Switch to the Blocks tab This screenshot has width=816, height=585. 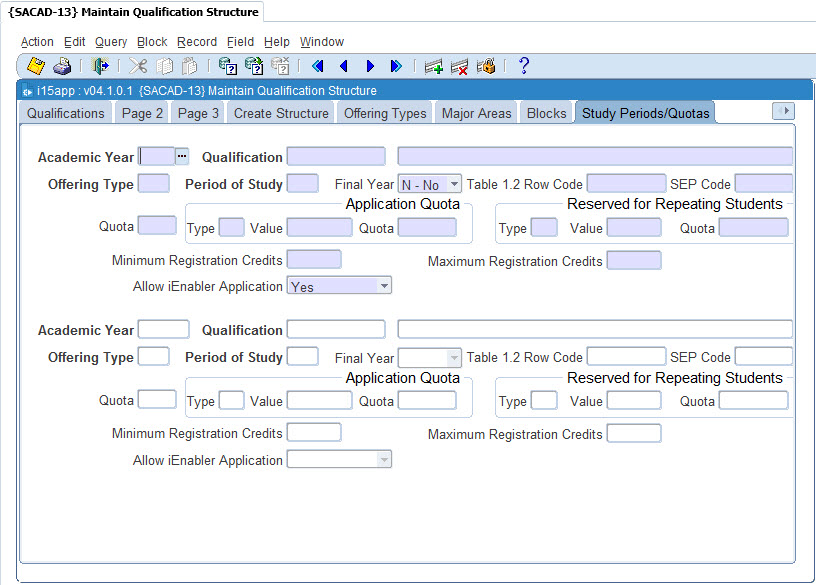coord(546,113)
